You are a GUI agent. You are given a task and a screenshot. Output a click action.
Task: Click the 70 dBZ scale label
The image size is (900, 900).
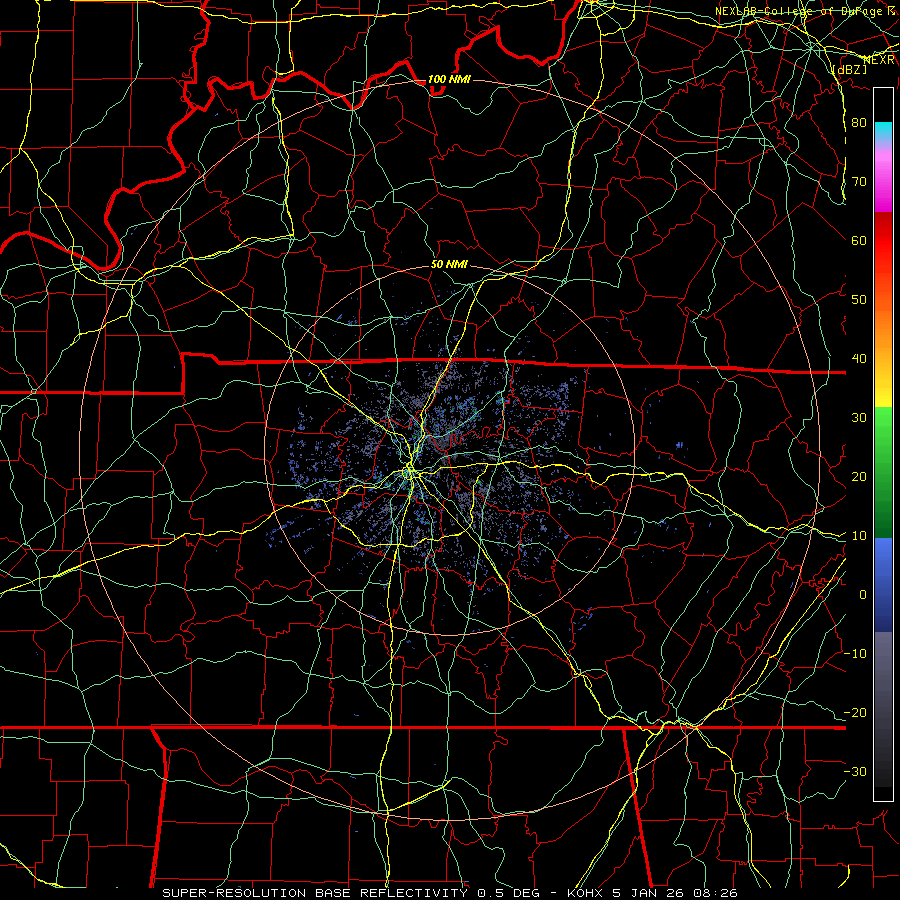pos(859,182)
